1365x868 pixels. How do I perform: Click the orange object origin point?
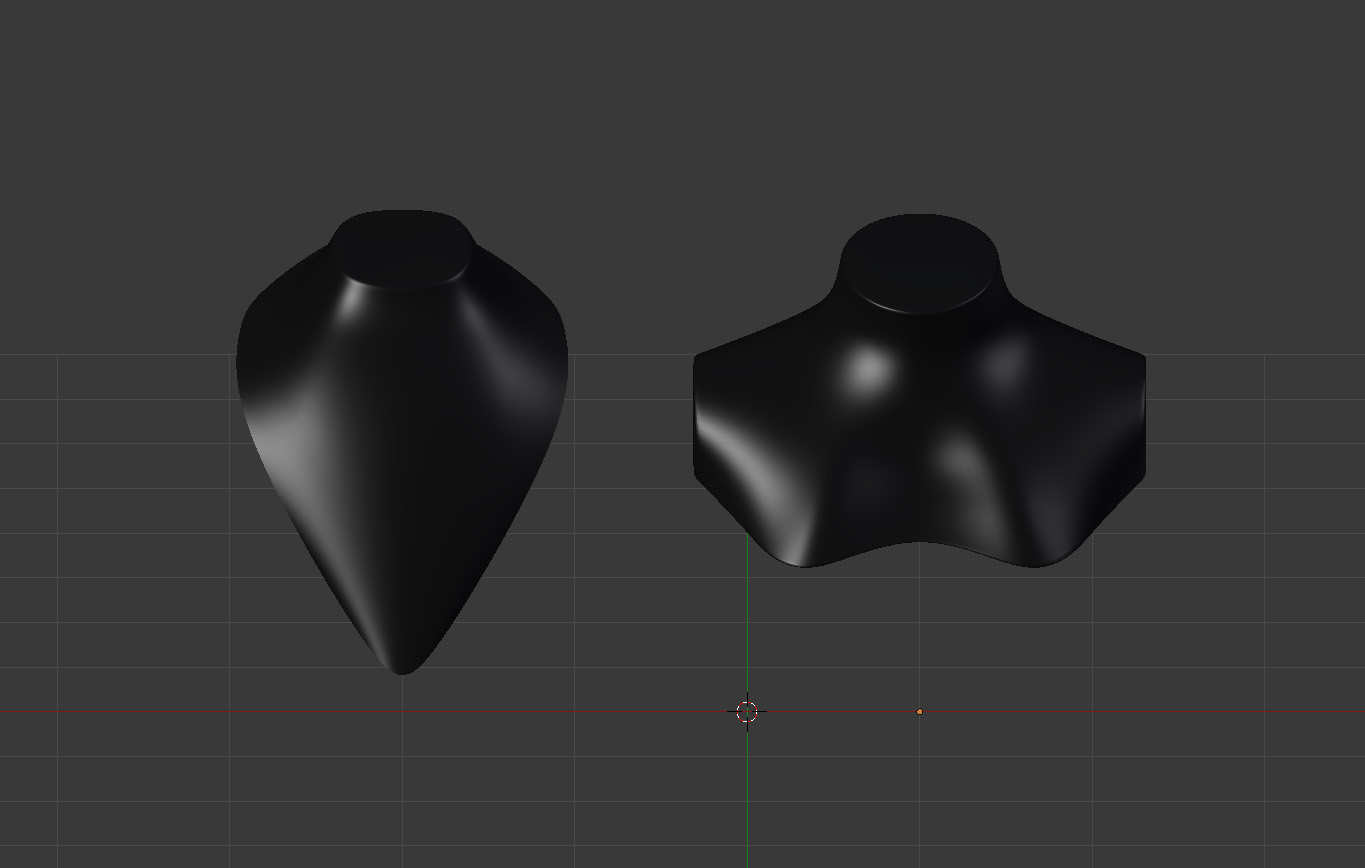(x=918, y=710)
